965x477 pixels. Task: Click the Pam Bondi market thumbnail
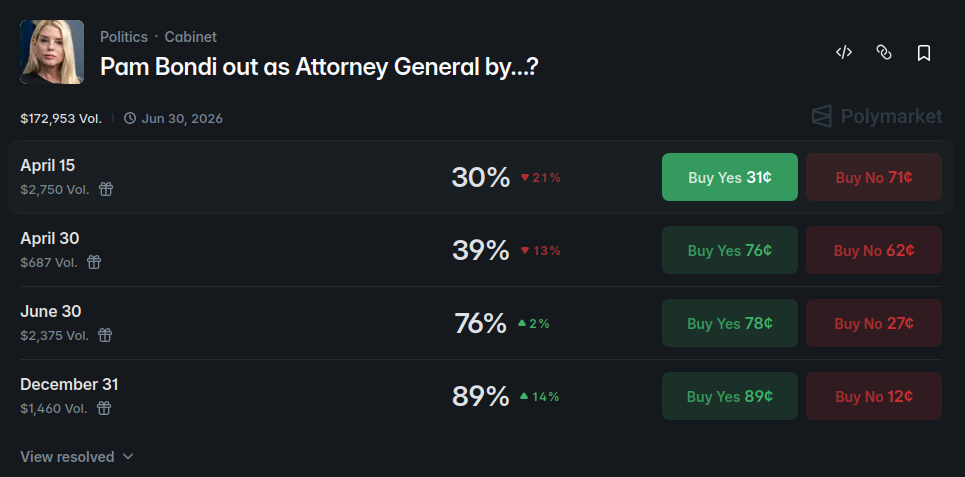click(52, 52)
